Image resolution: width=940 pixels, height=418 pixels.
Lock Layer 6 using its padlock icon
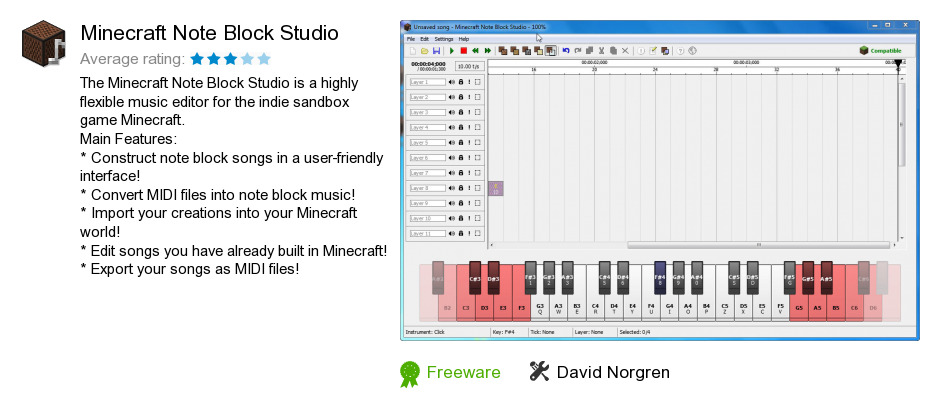(460, 158)
